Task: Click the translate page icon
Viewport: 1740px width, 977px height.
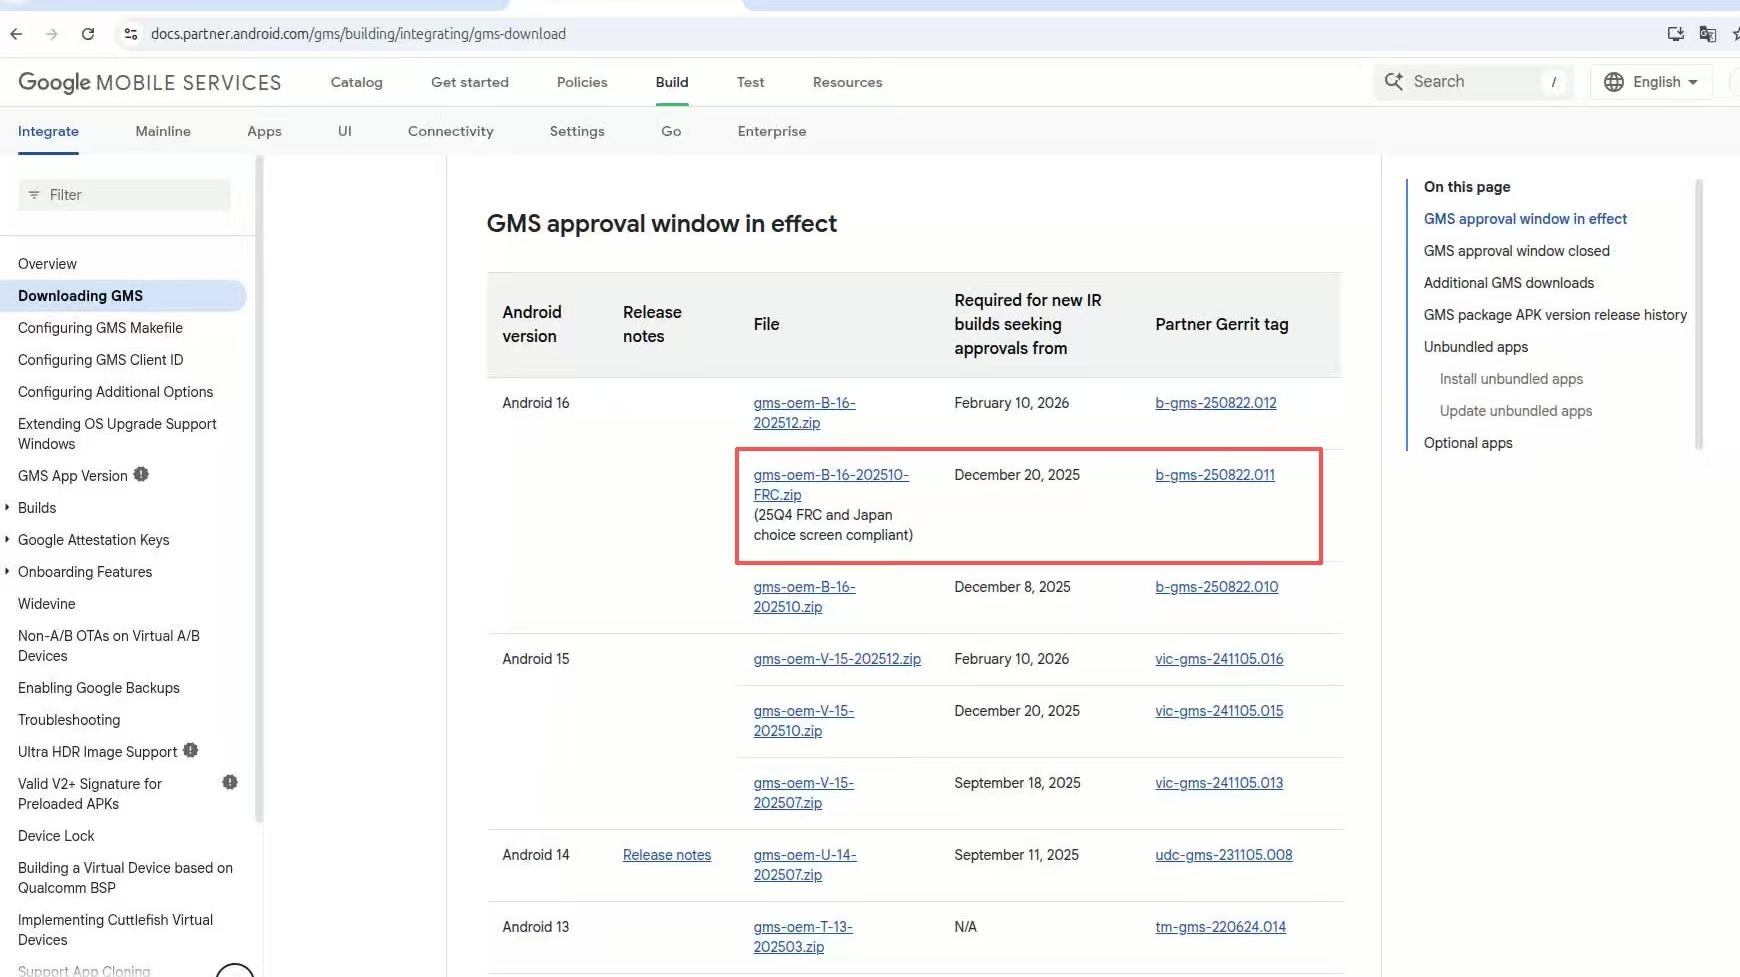Action: (1708, 34)
